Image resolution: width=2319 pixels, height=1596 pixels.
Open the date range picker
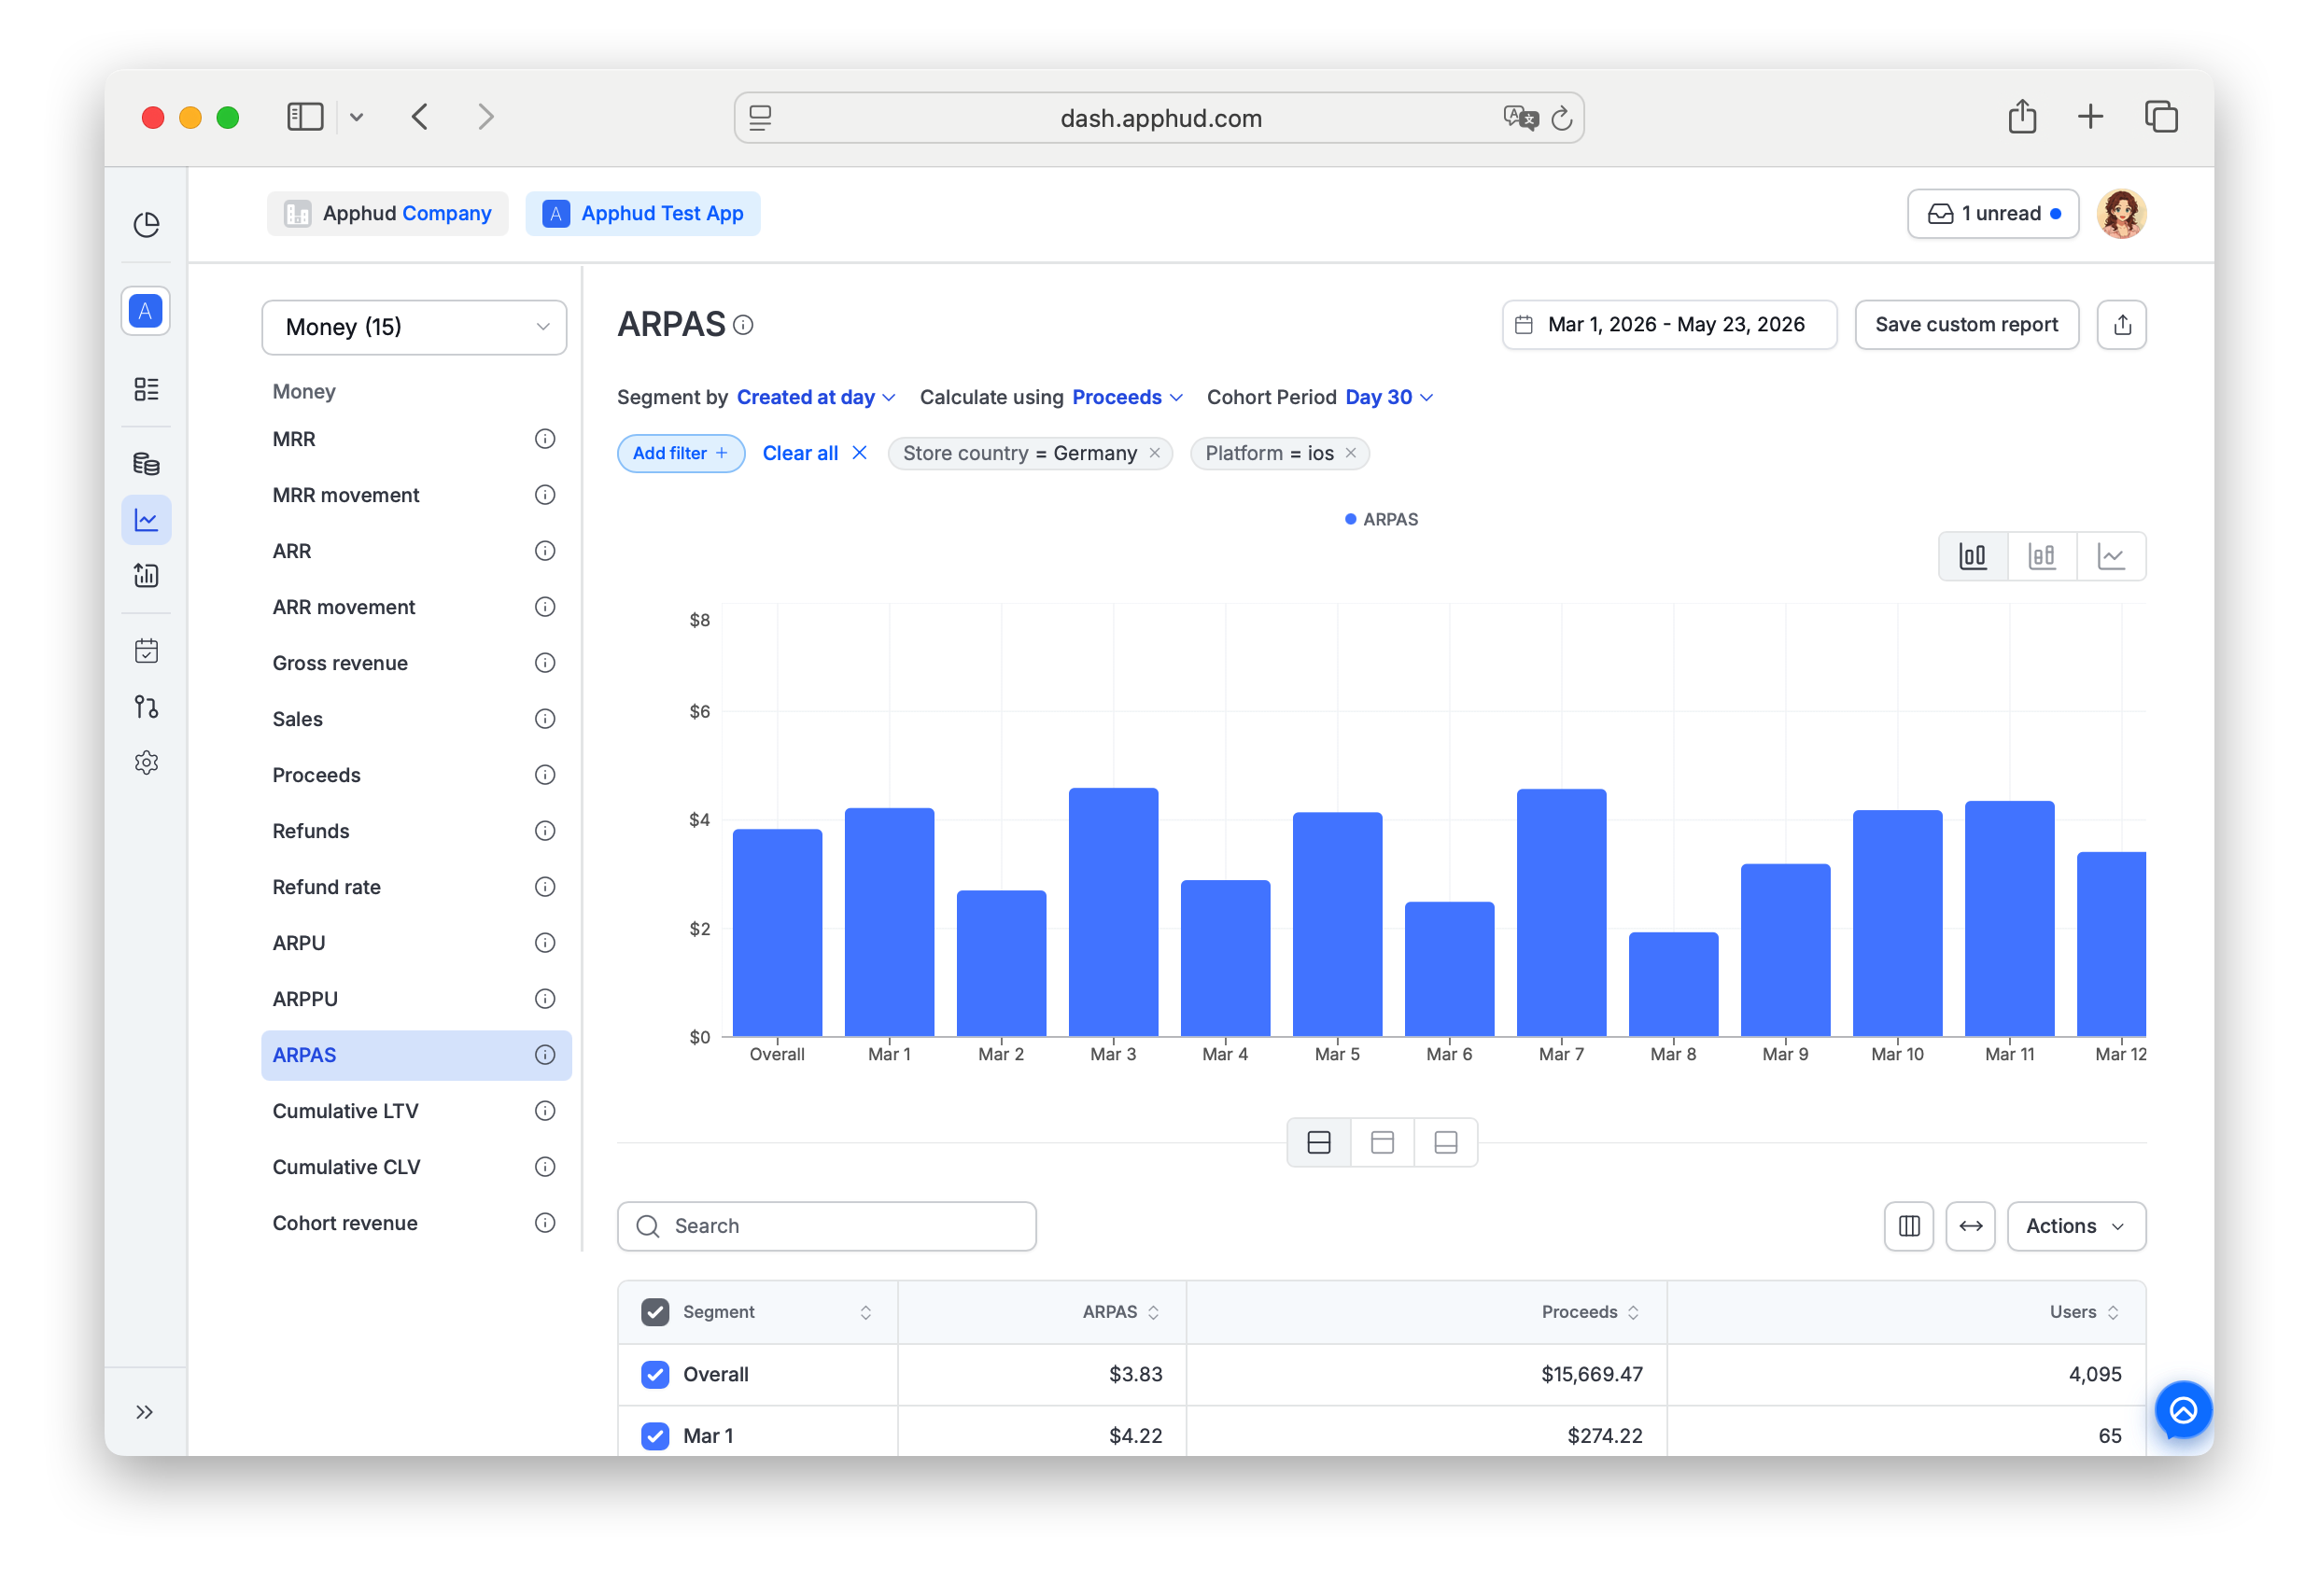click(1669, 325)
